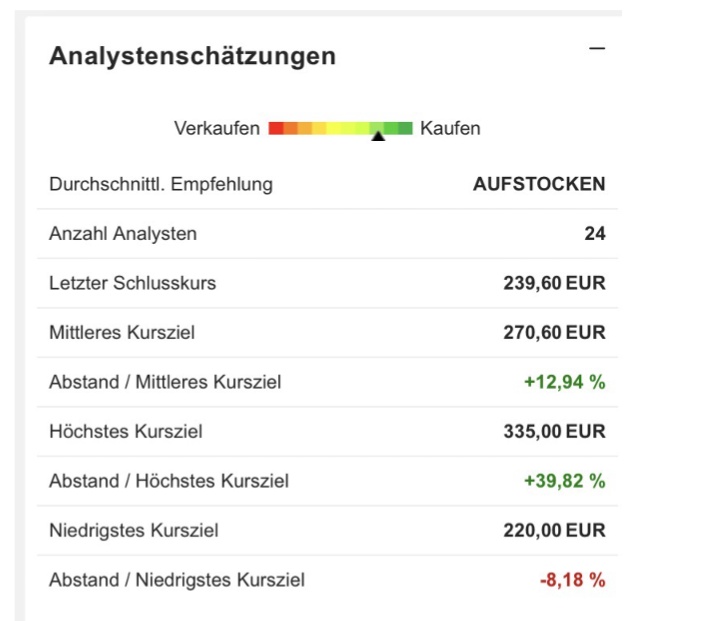The height and width of the screenshot is (621, 702).
Task: Click the 239,60 EUR closing price
Action: pyautogui.click(x=554, y=283)
